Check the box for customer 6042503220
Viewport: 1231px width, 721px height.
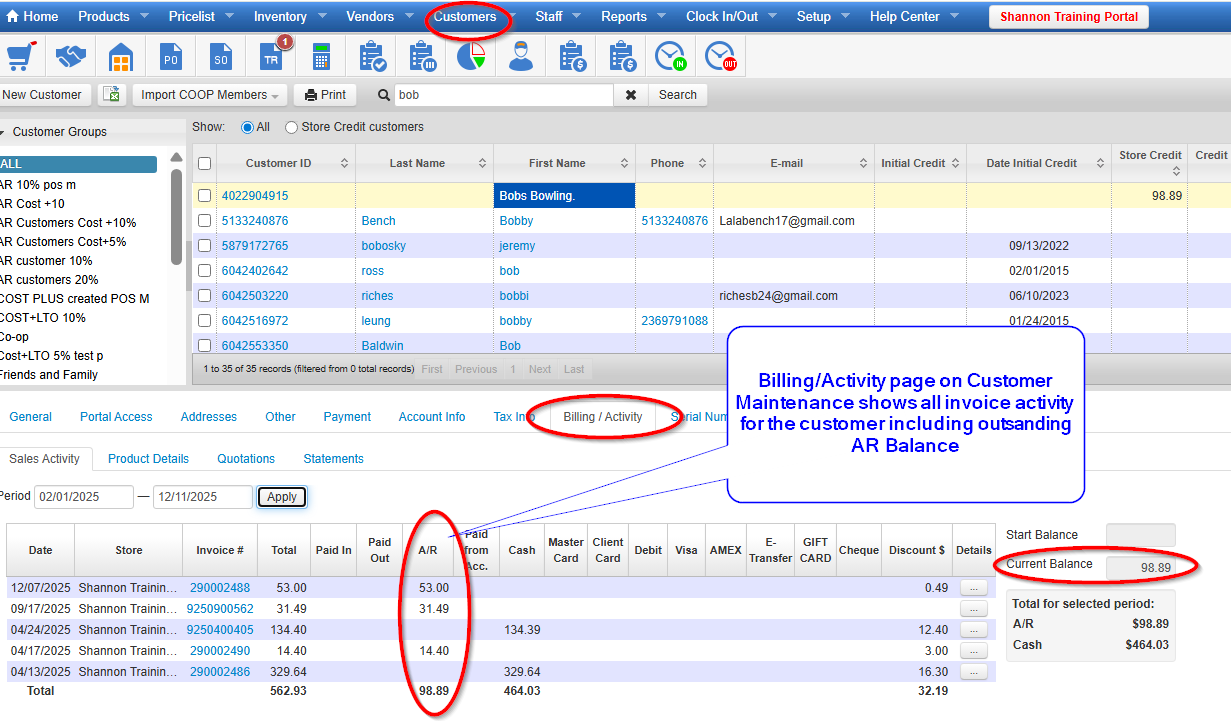[x=204, y=296]
